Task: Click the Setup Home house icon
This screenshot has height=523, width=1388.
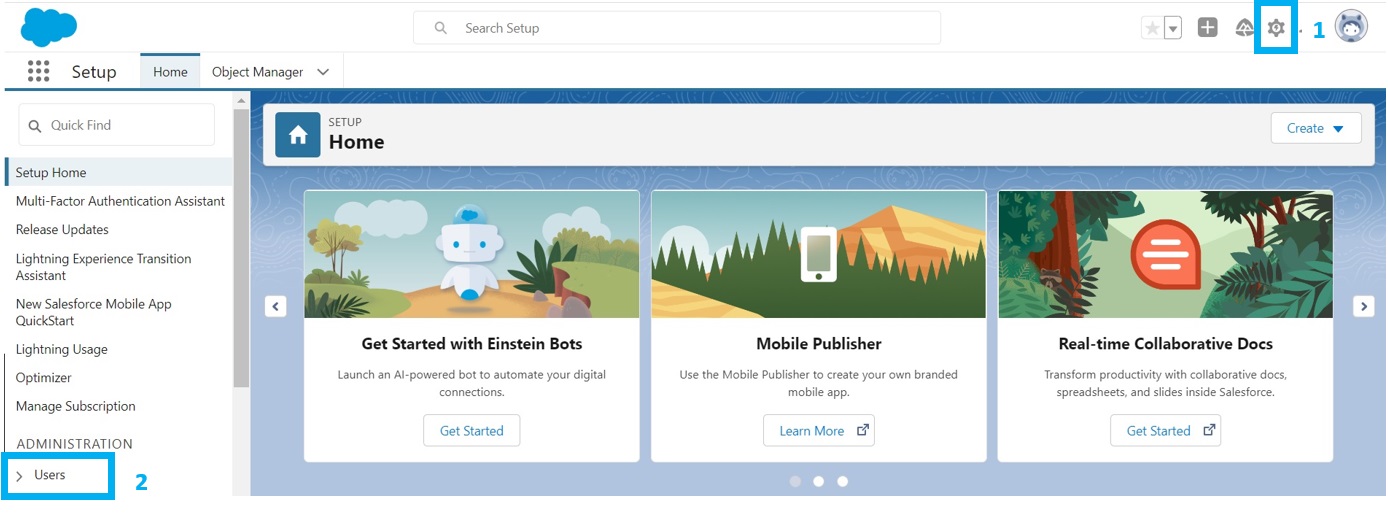Action: (298, 135)
